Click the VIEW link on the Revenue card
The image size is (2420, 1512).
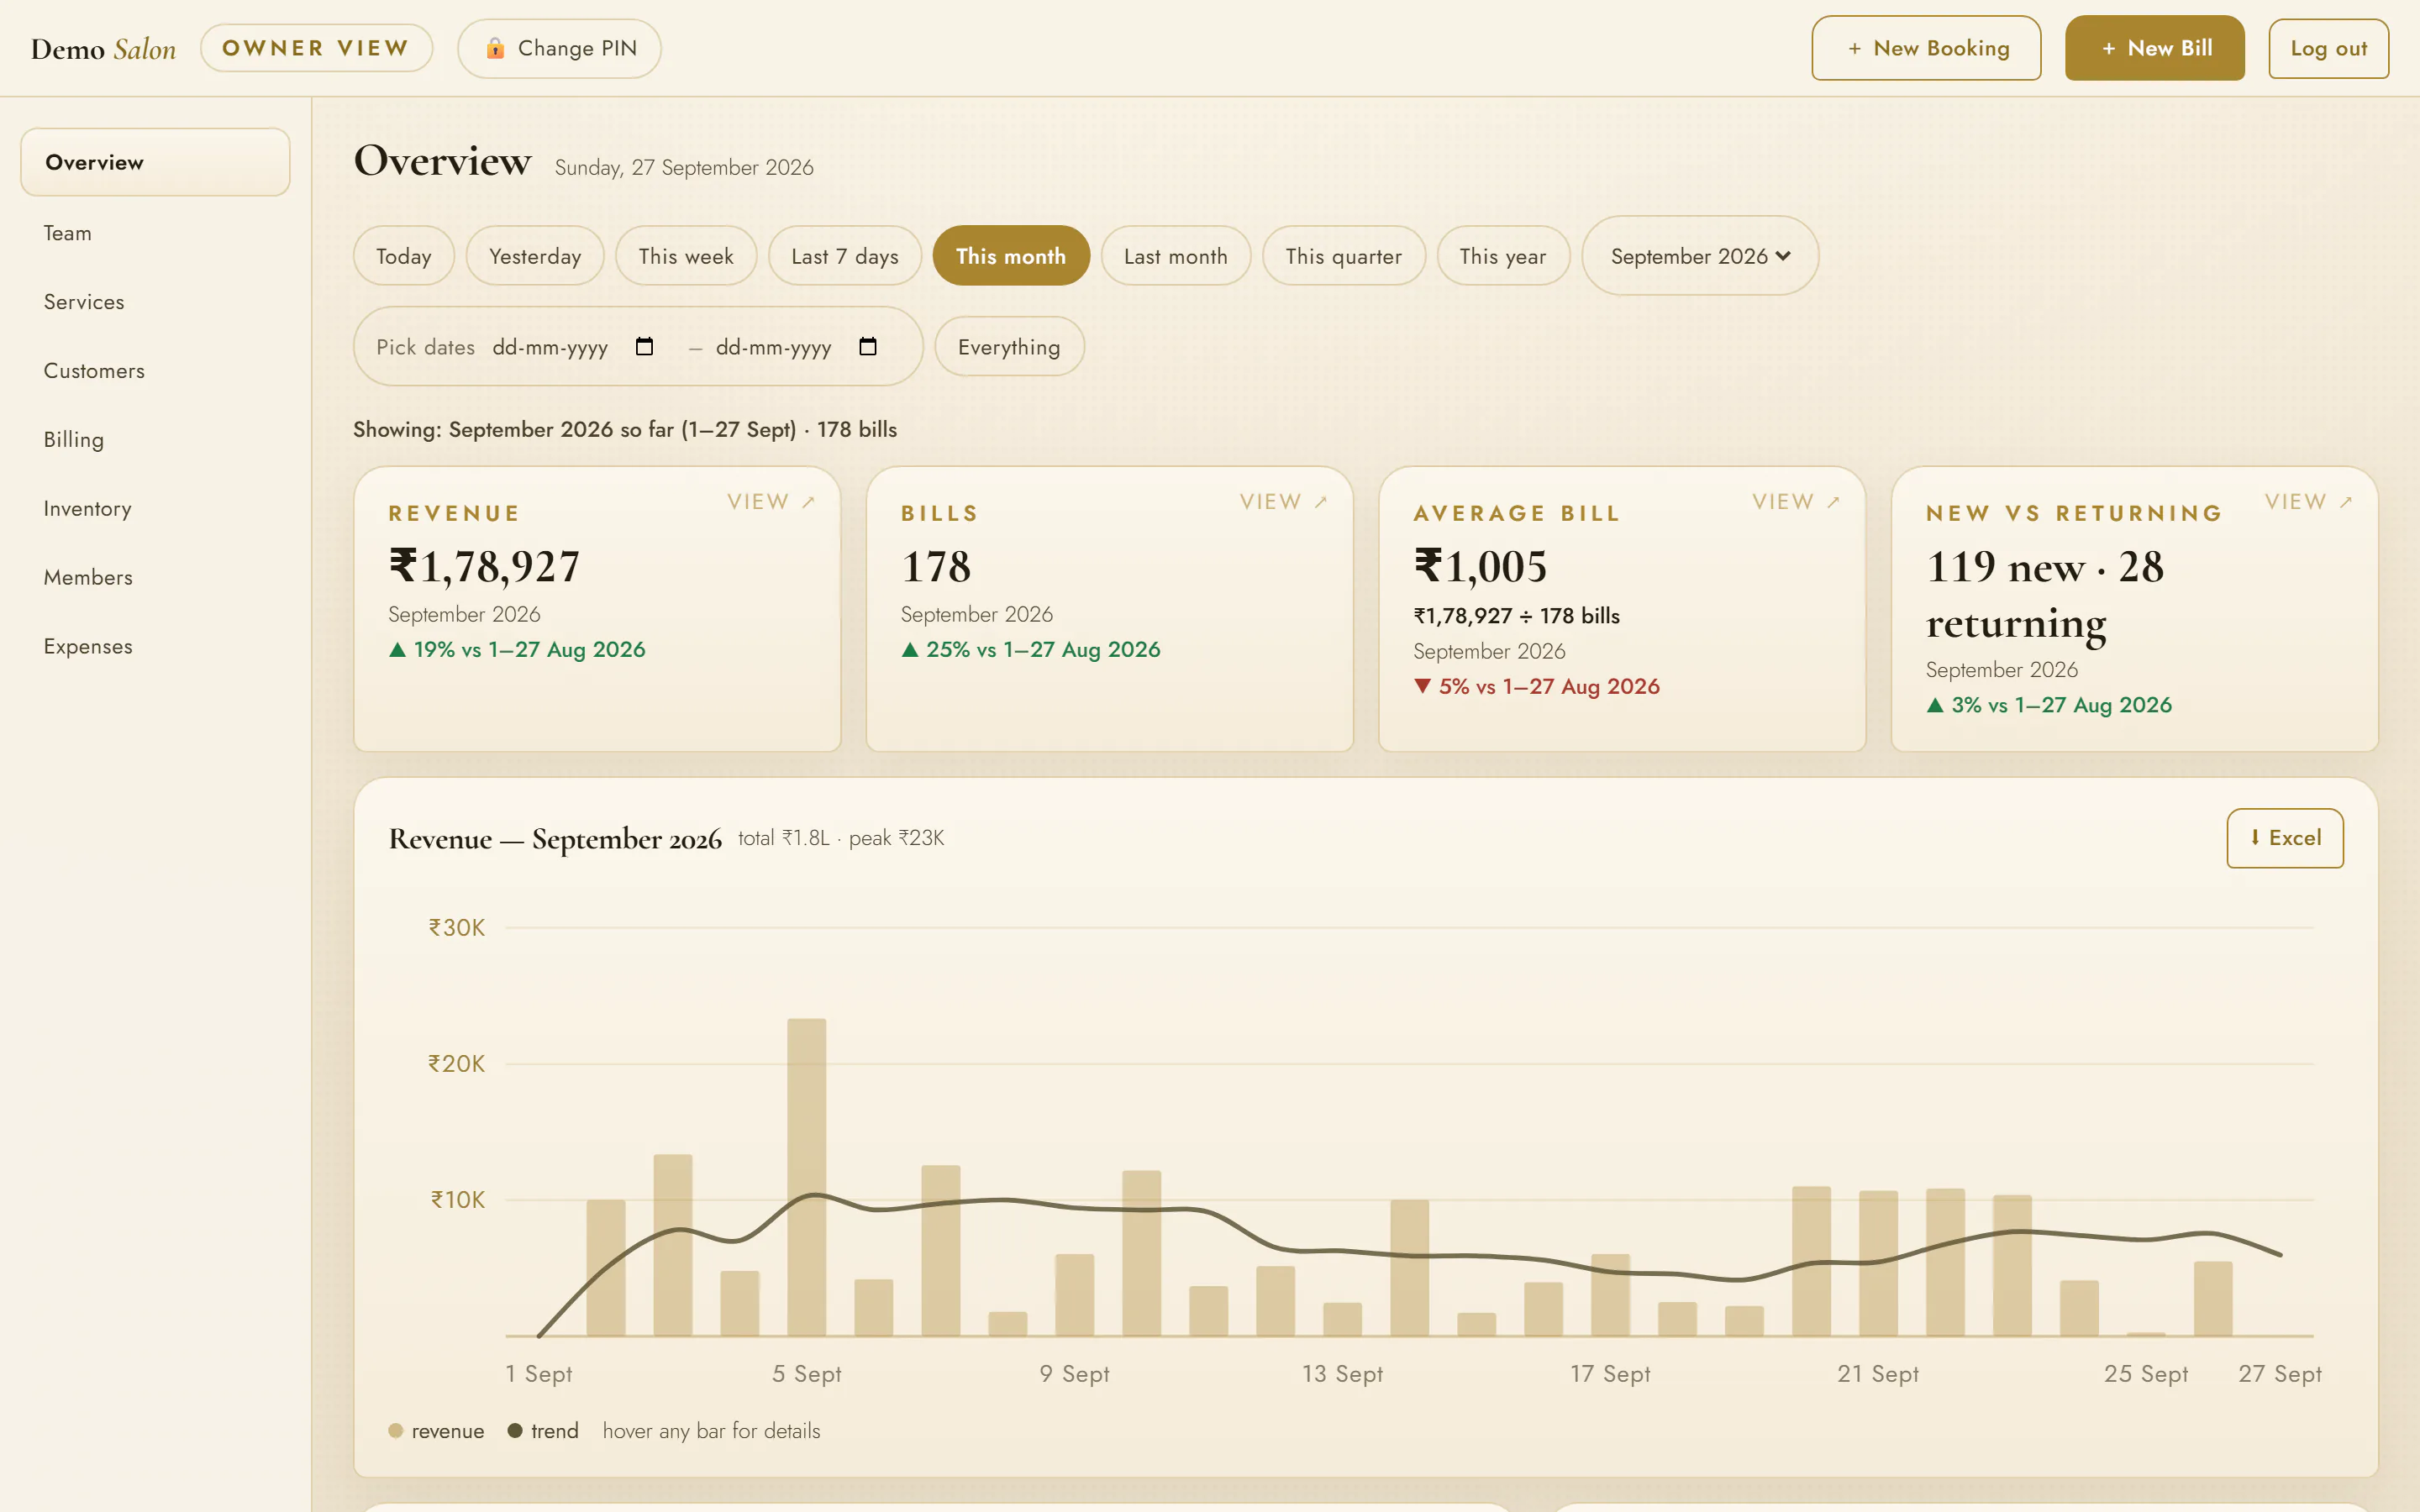[x=771, y=502]
